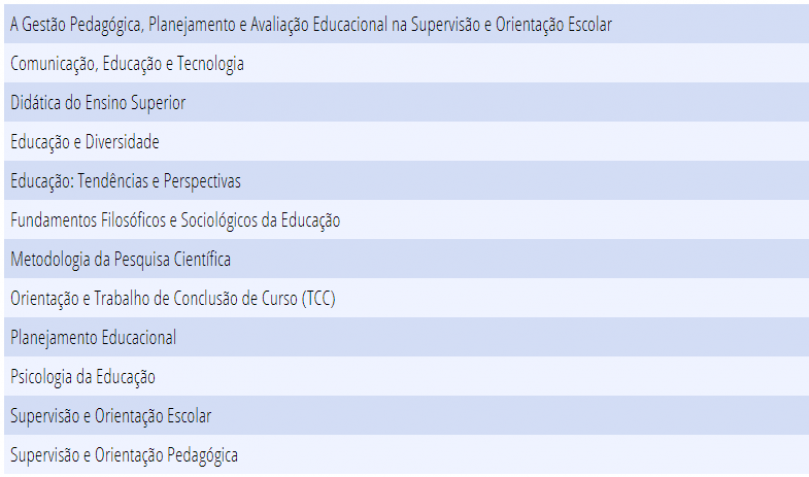Click Comunicação, Educação e Tecnologia row

pyautogui.click(x=407, y=63)
